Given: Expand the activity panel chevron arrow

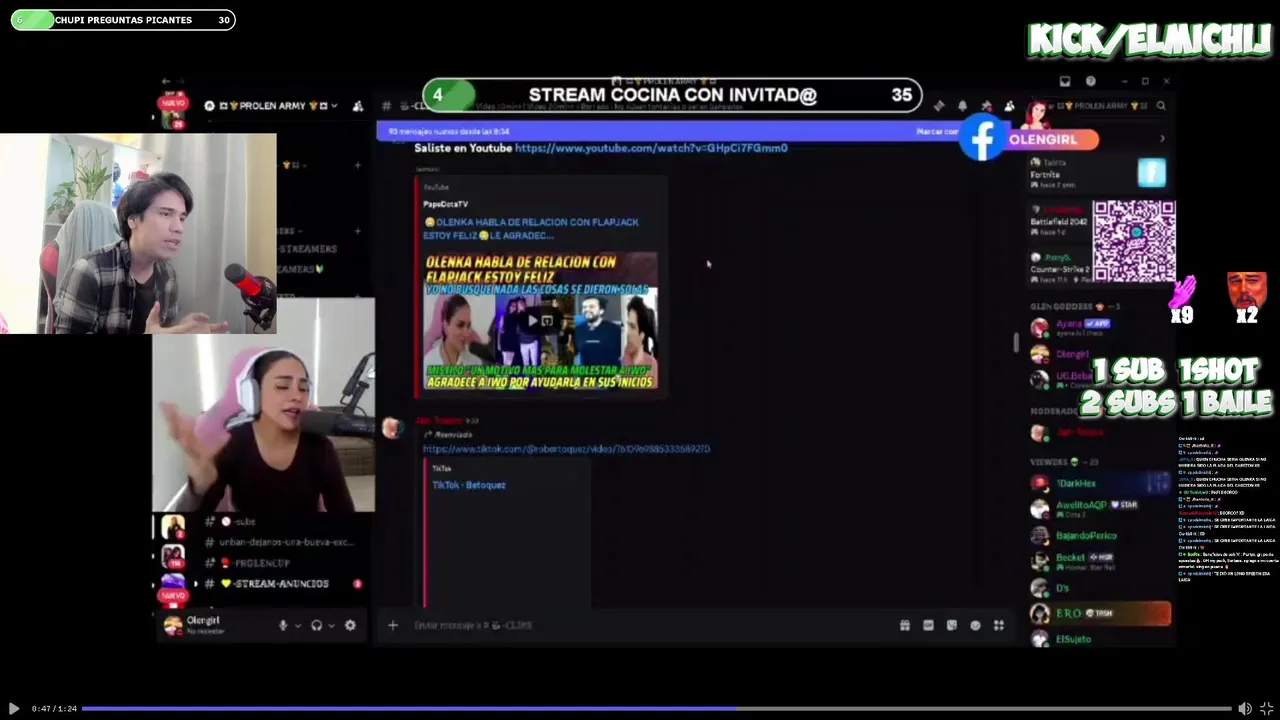Looking at the screenshot, I should tap(1162, 139).
